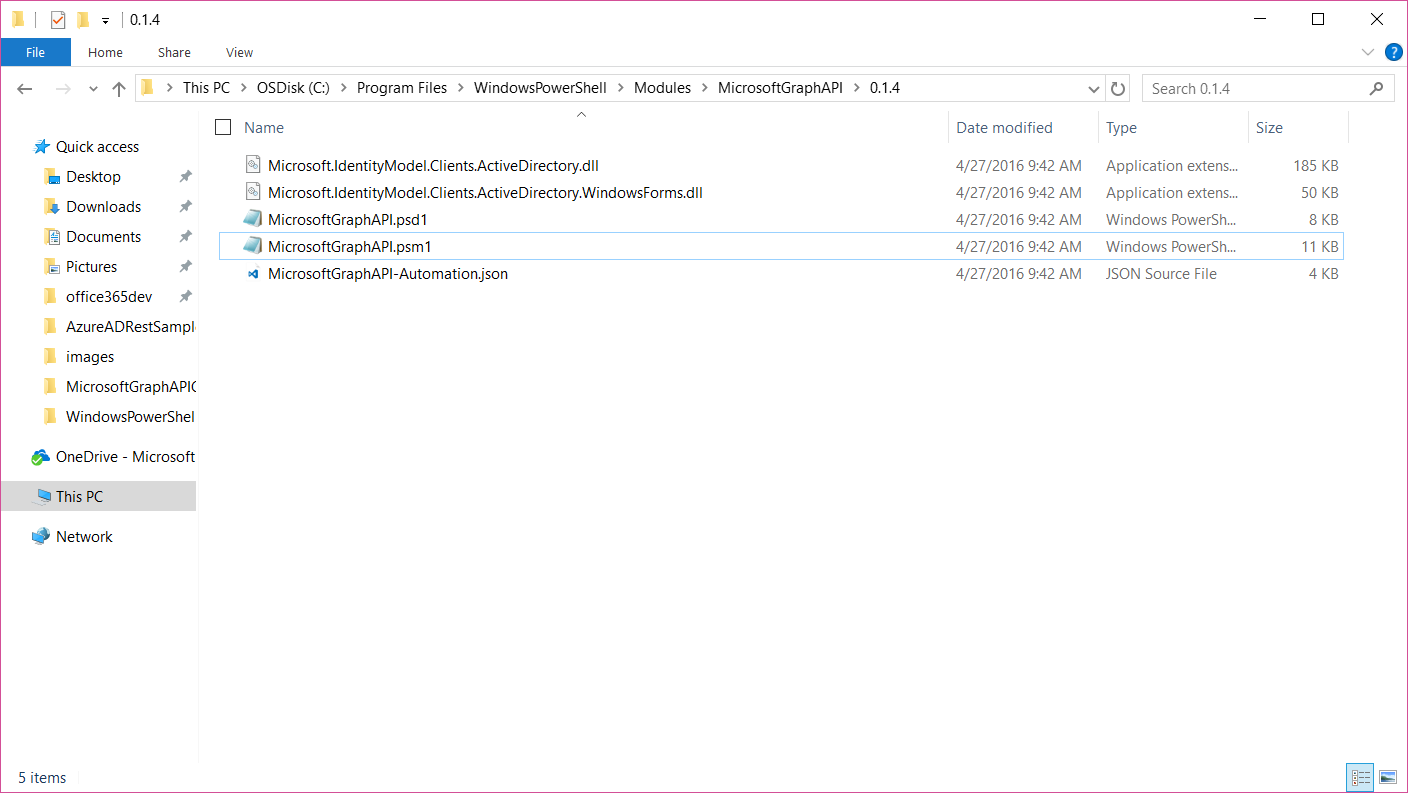The image size is (1408, 793).
Task: Open the address bar history dropdown
Action: (1093, 88)
